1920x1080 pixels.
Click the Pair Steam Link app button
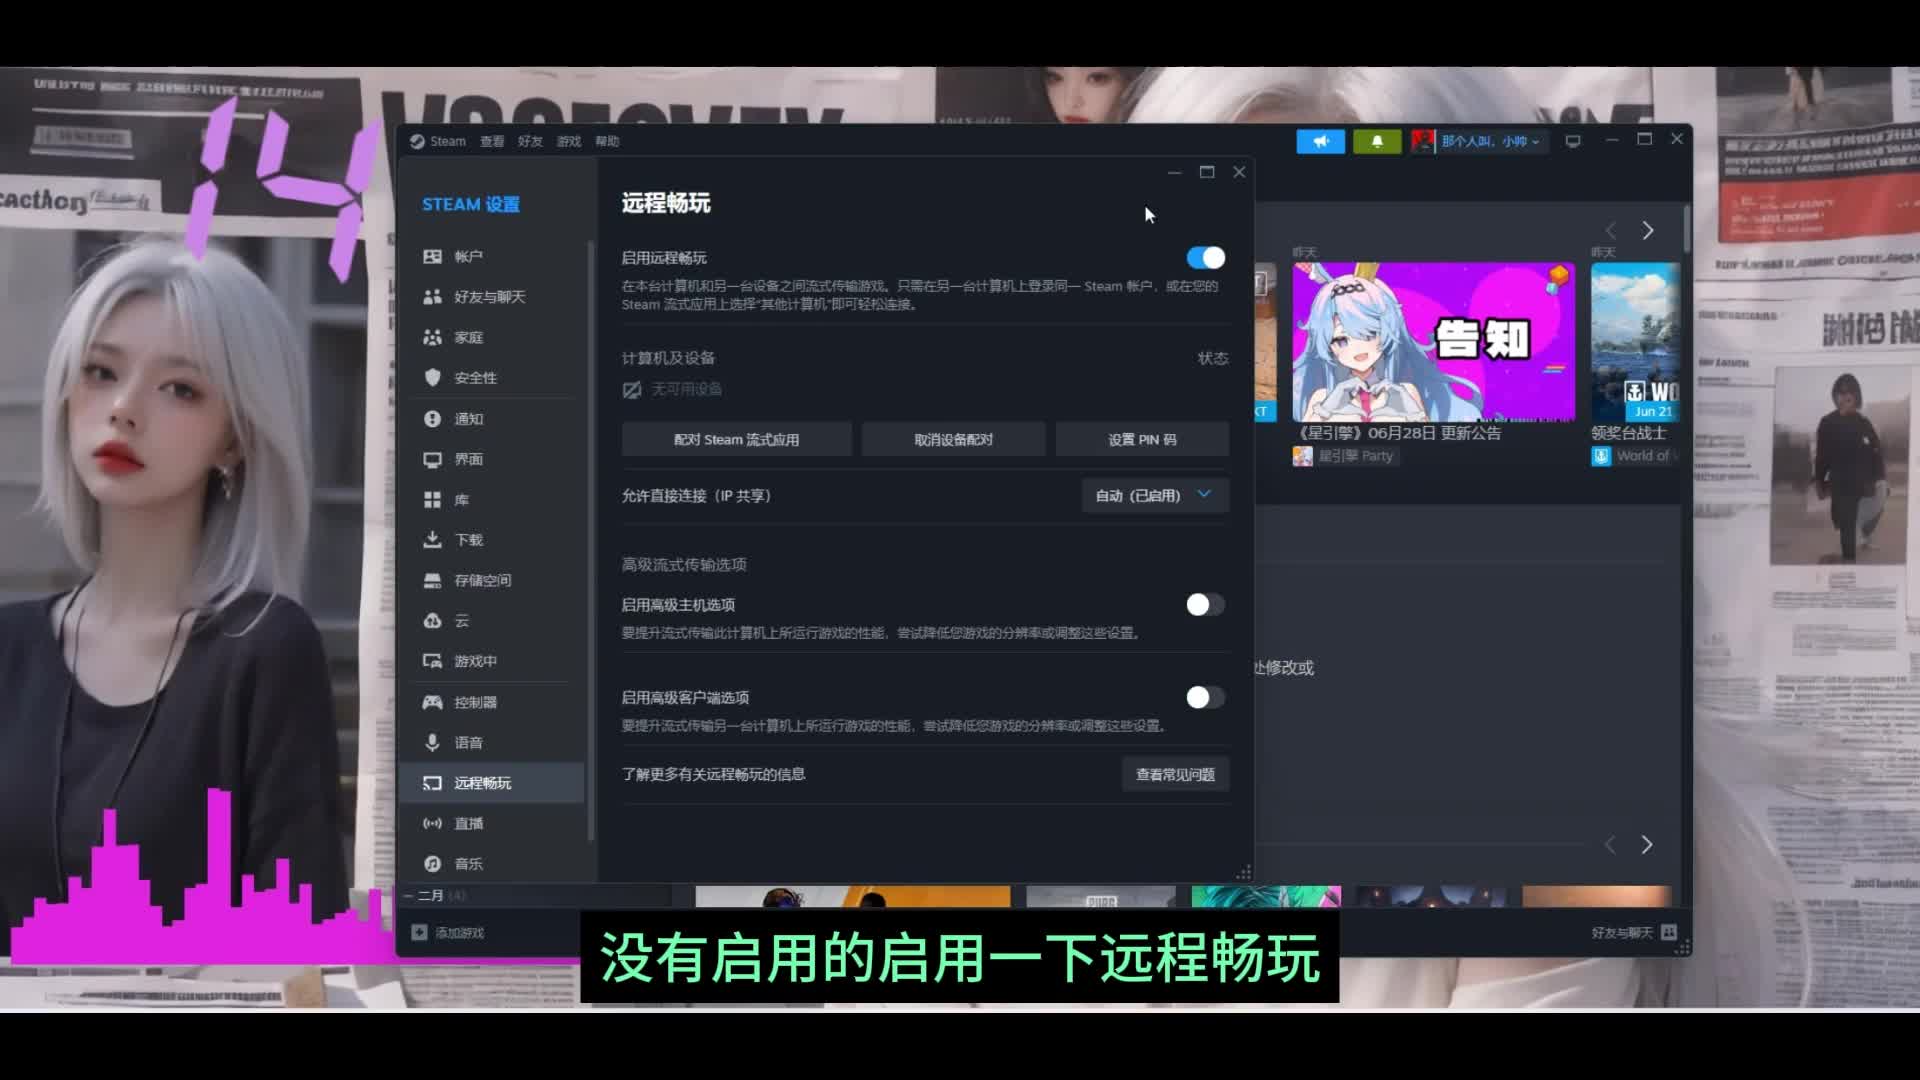point(736,440)
